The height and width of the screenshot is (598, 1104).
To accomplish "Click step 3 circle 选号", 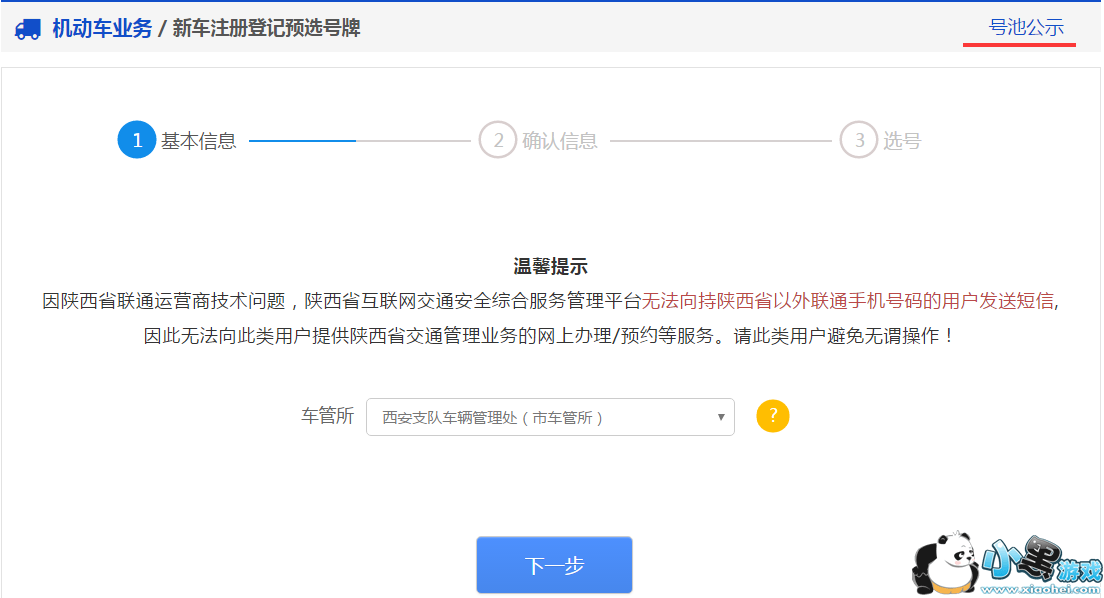I will [859, 140].
